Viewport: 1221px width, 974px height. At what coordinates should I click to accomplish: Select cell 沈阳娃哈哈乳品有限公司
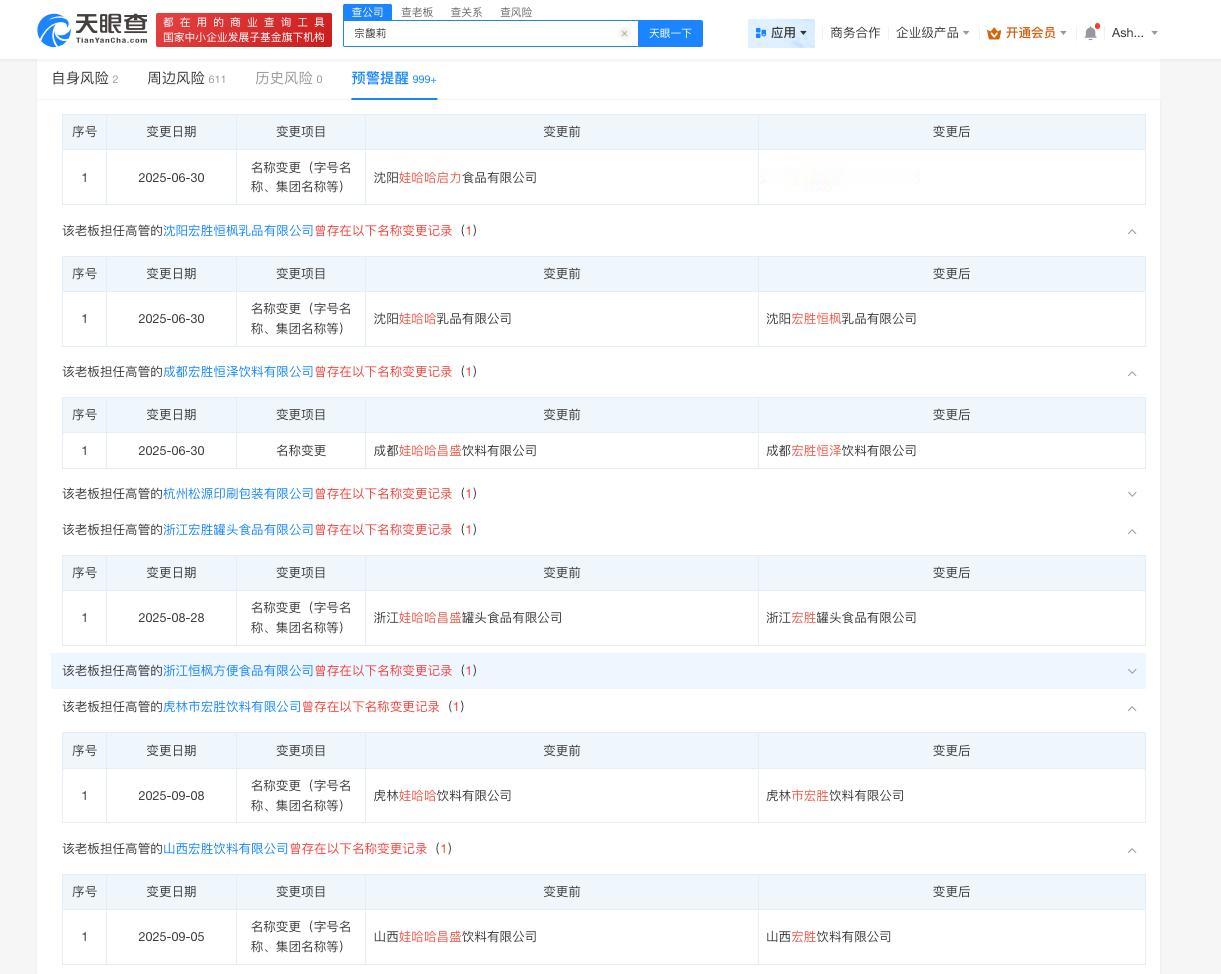coord(561,319)
